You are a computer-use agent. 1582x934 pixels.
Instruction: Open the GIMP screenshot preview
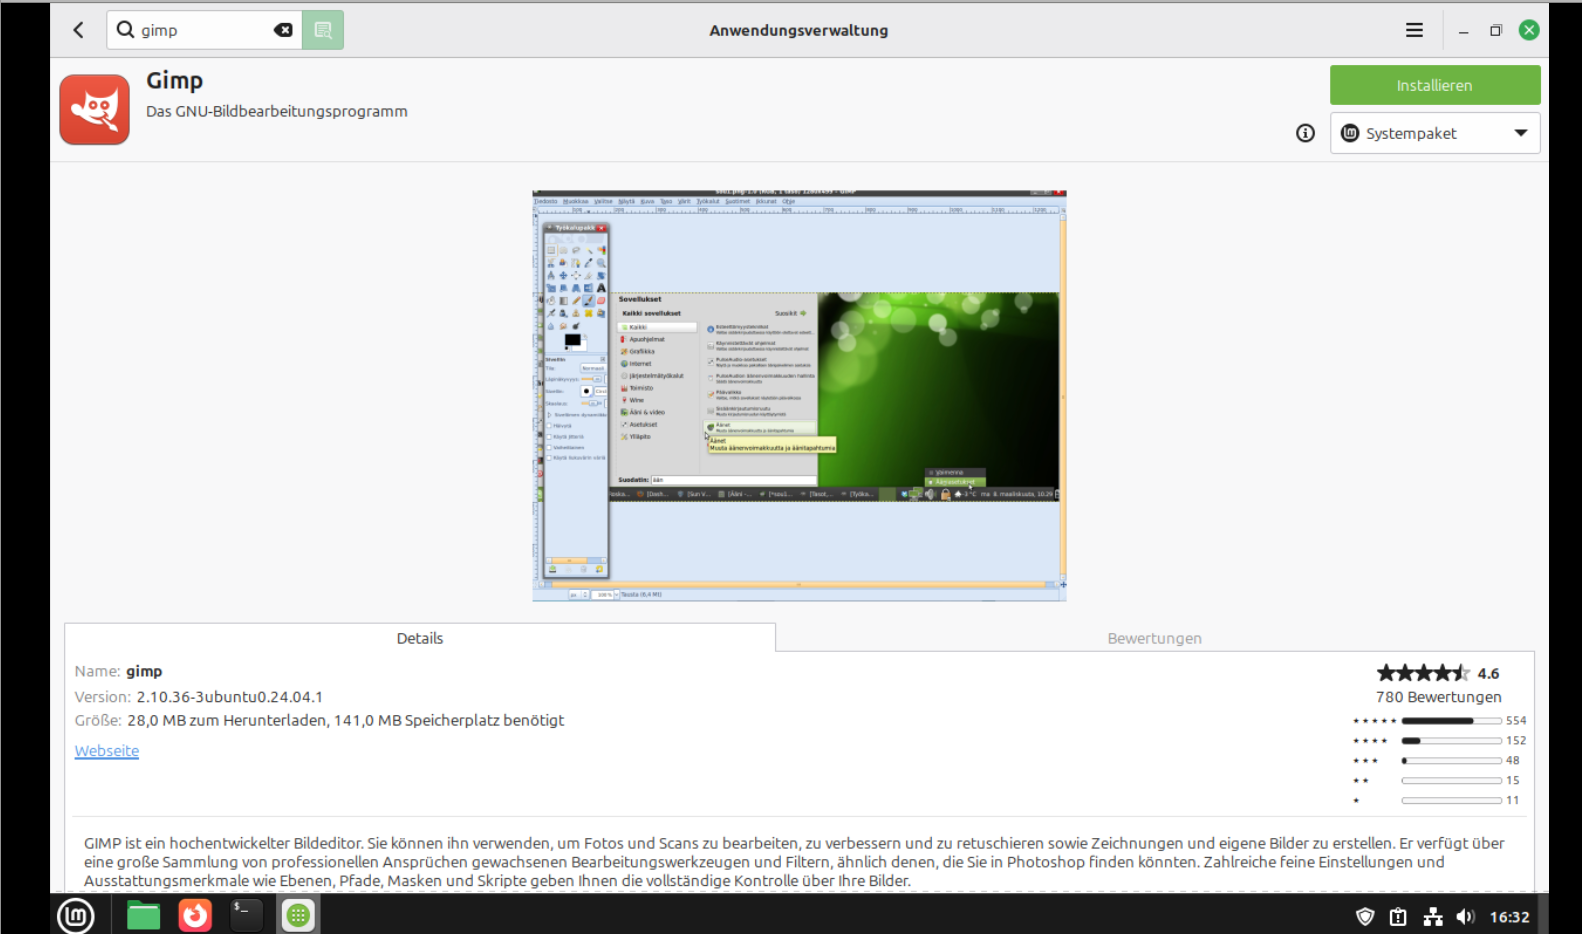coord(799,395)
